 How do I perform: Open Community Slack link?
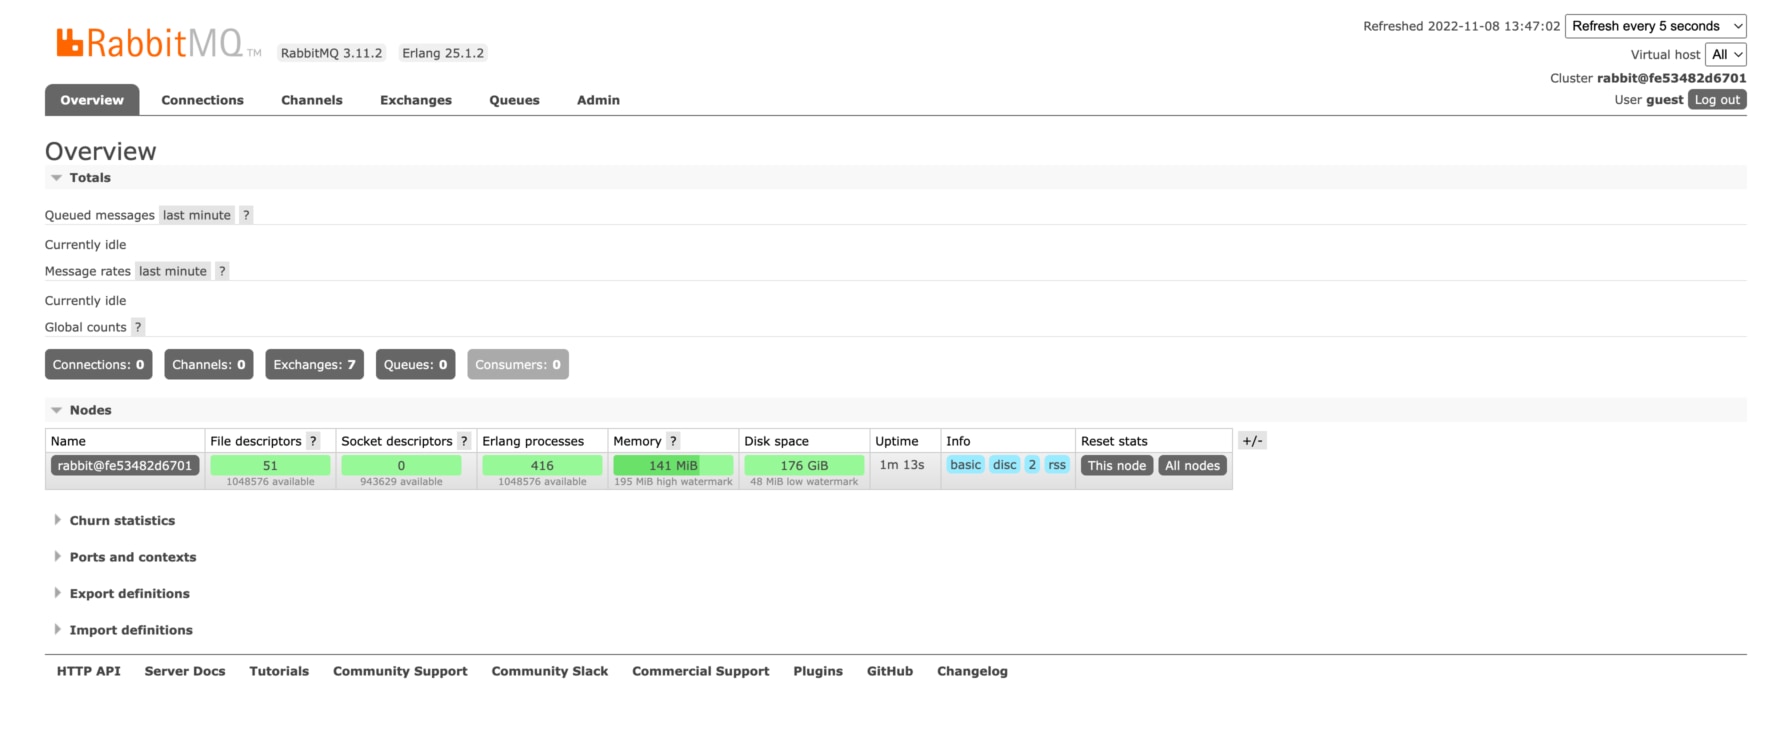[x=550, y=672]
